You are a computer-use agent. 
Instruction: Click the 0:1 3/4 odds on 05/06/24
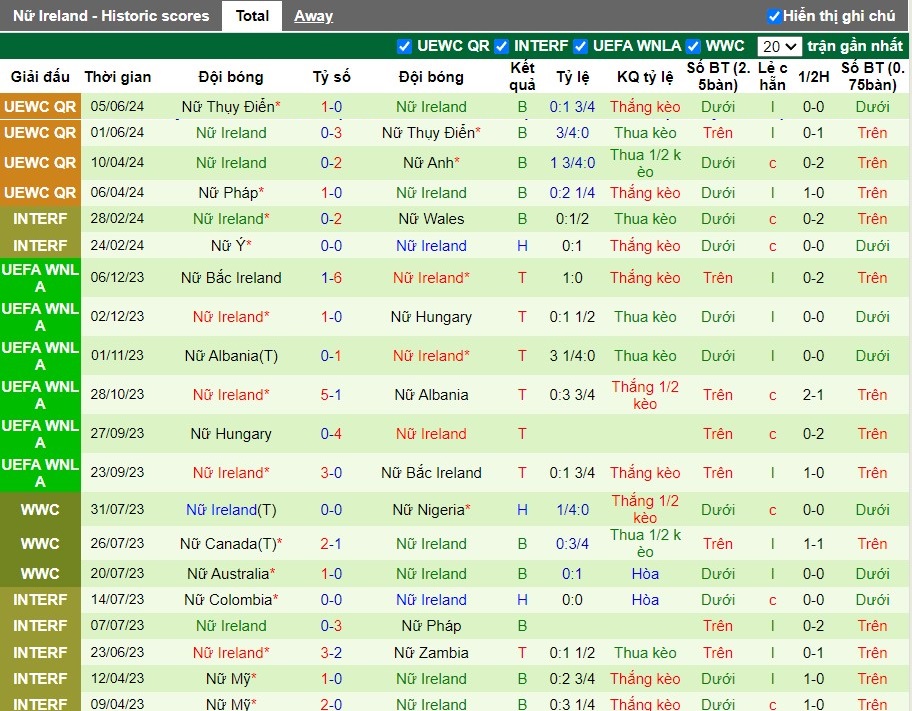click(x=572, y=106)
